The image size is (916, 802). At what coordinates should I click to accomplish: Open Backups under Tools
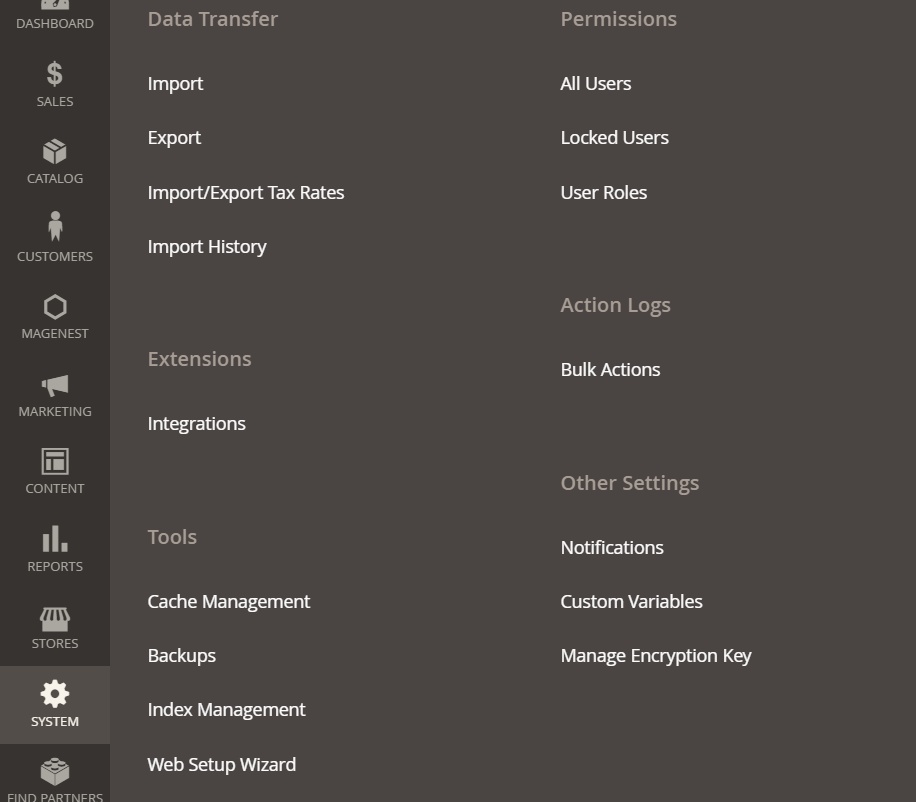[182, 655]
